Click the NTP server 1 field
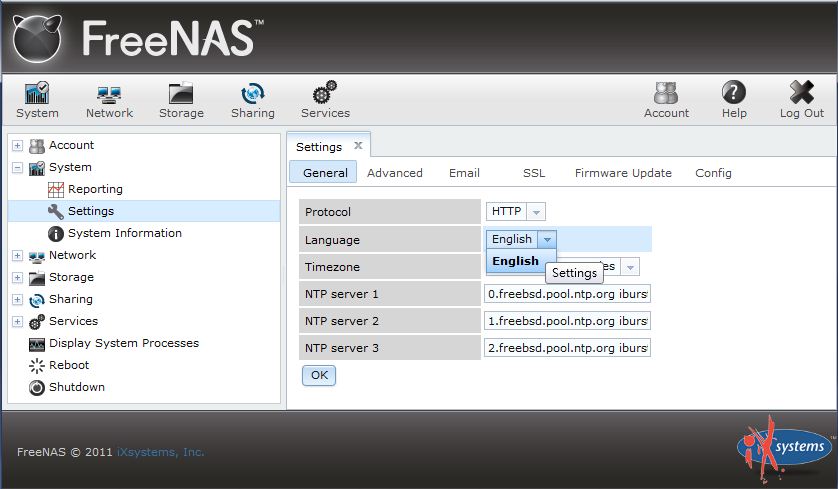 (567, 294)
